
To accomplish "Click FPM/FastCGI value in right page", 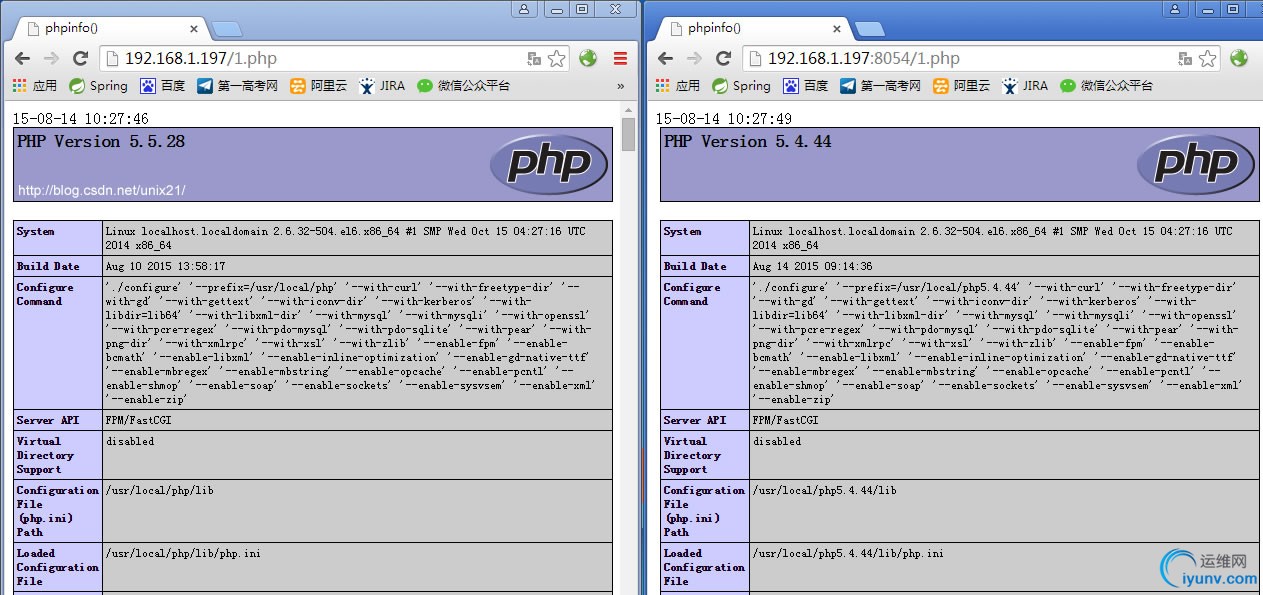I will tap(786, 420).
